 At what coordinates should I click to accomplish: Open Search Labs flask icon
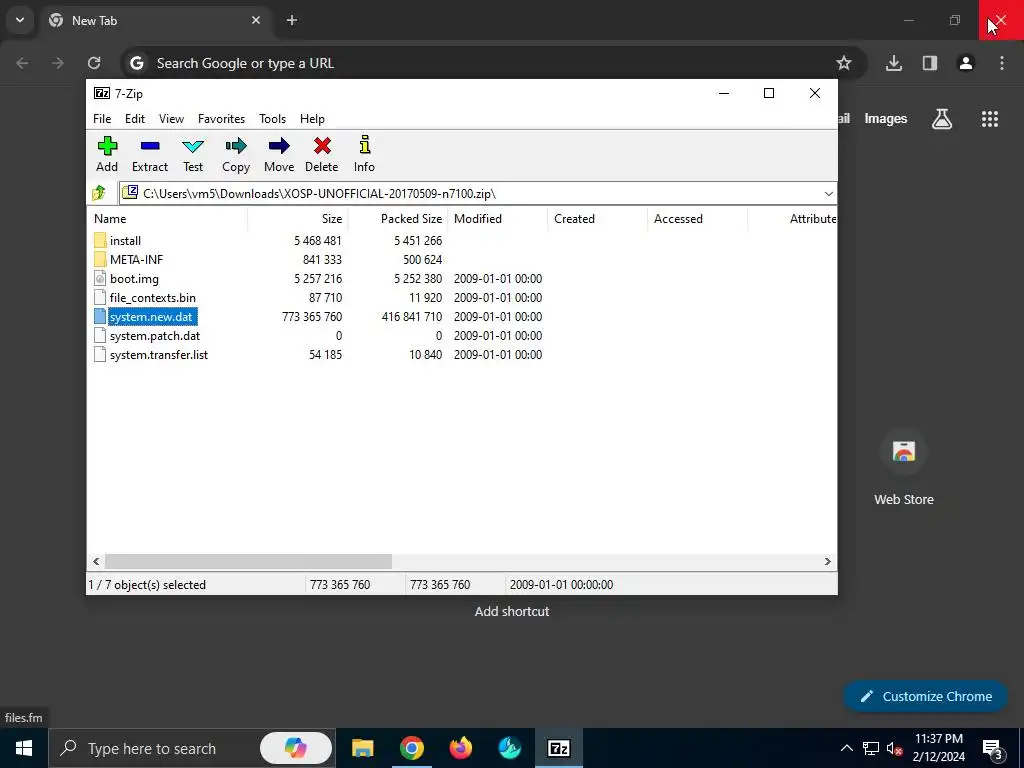pyautogui.click(x=942, y=119)
